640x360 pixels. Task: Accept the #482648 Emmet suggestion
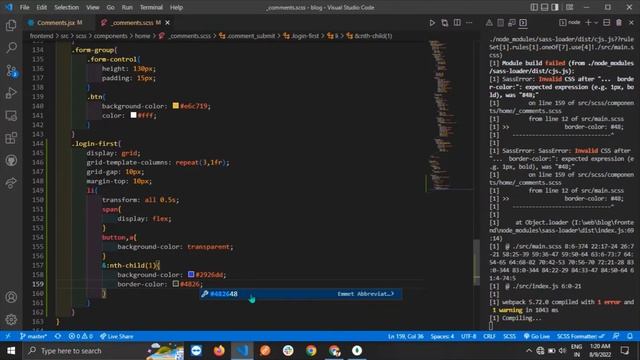pos(301,294)
